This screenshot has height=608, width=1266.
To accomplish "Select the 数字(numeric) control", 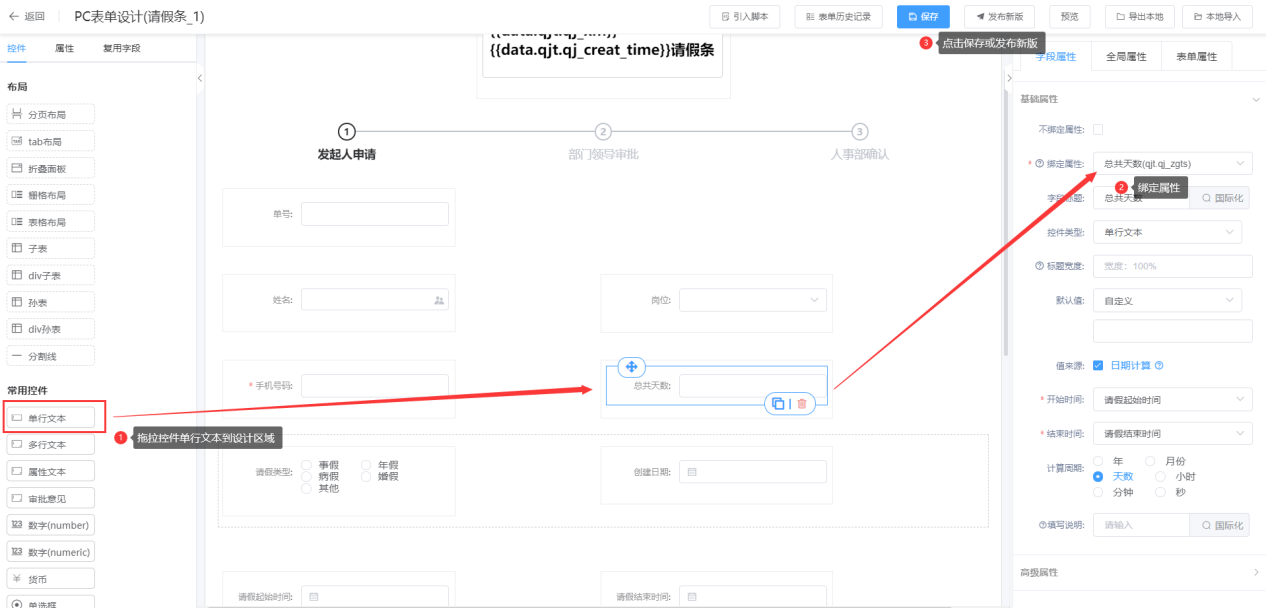I will (x=51, y=552).
